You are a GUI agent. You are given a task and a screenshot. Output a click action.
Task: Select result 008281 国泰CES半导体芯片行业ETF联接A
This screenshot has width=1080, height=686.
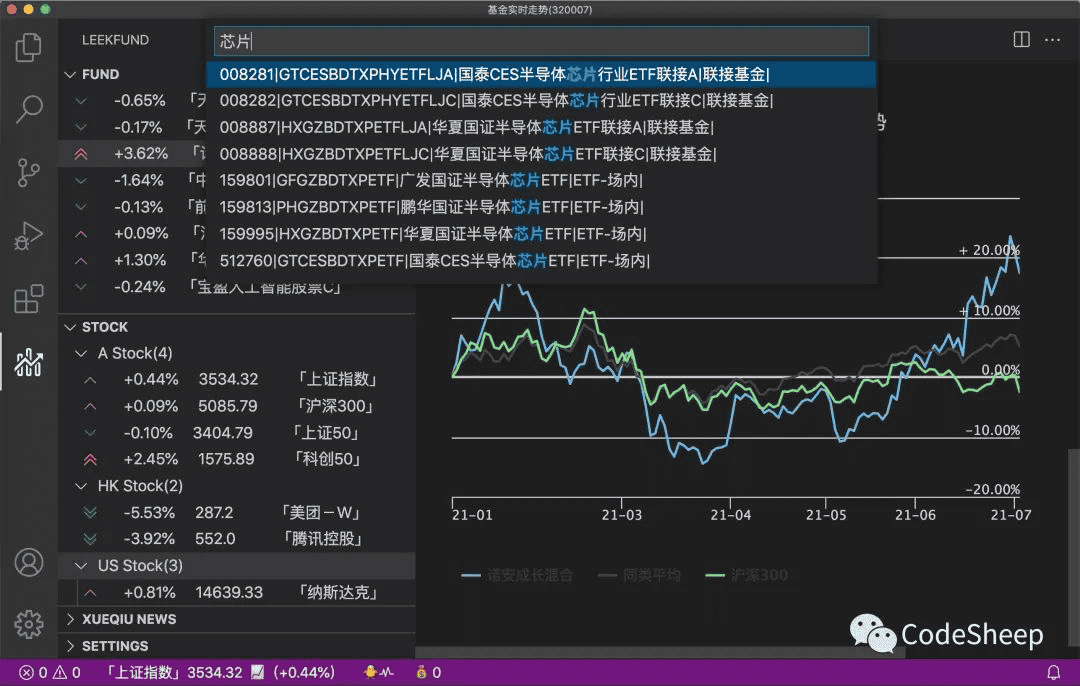pos(541,74)
